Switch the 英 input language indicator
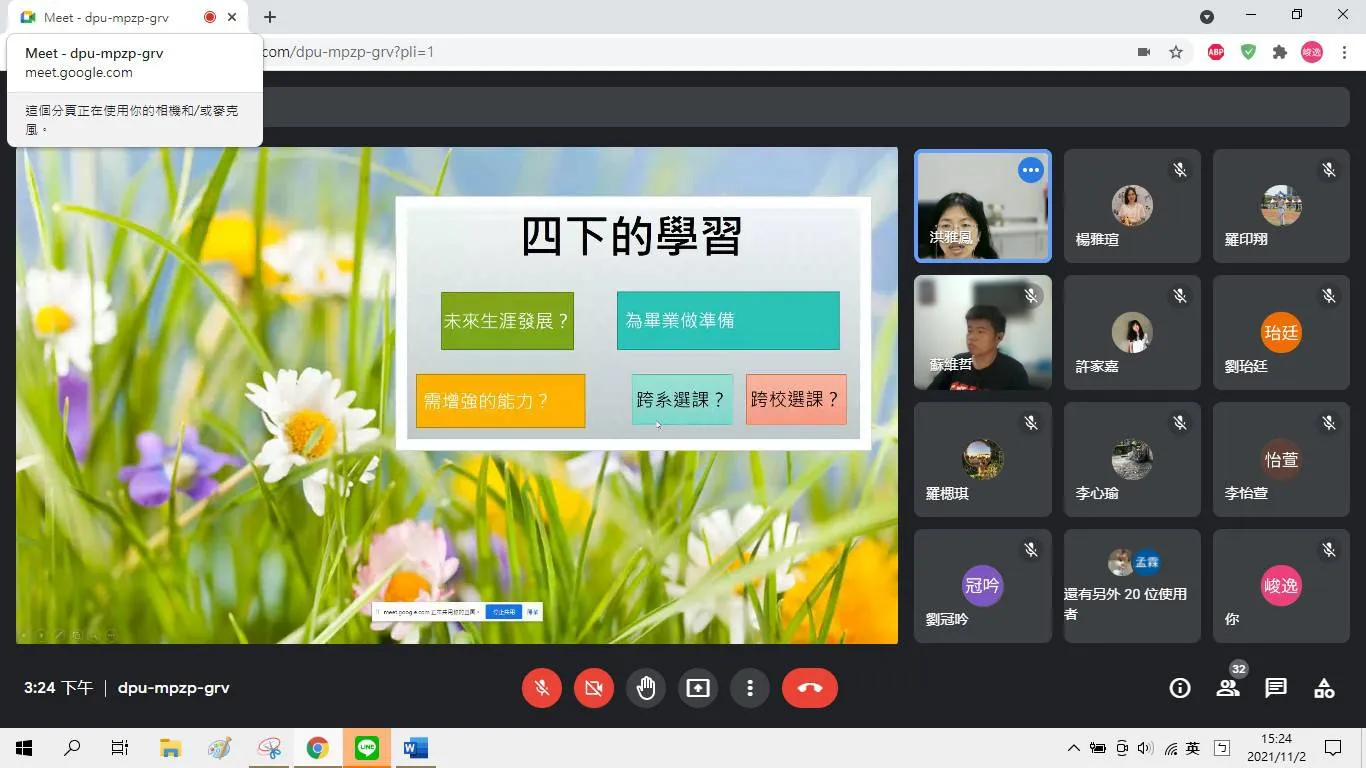The image size is (1366, 768). 1193,748
